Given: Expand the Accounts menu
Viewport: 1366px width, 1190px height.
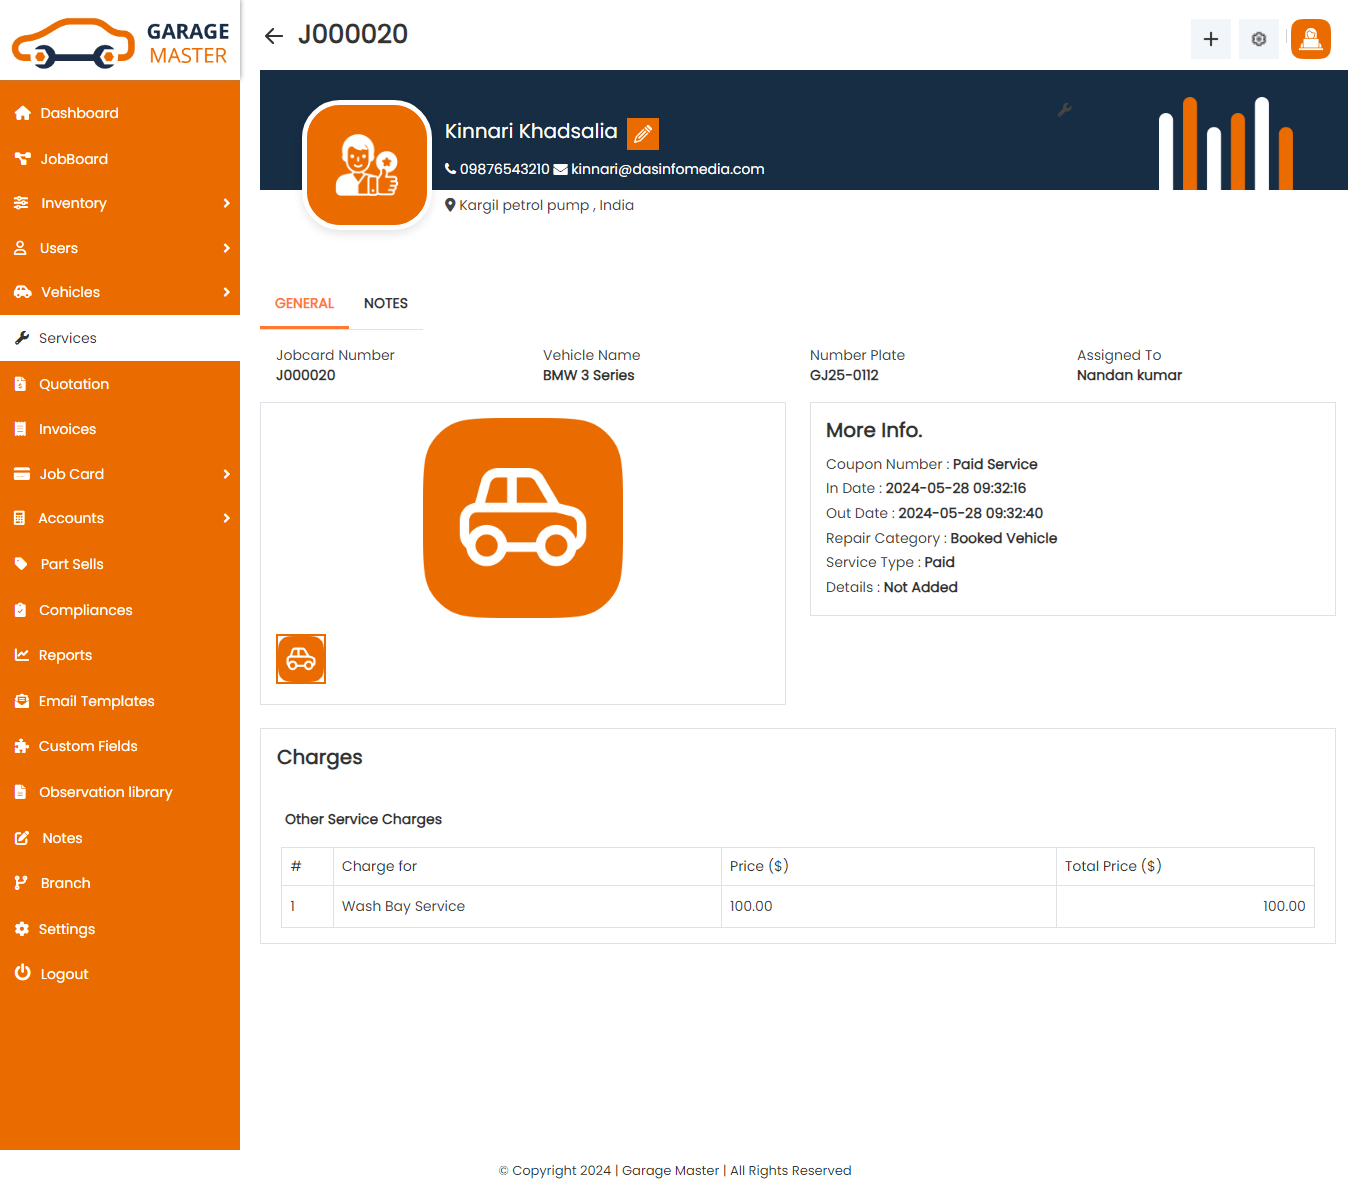Looking at the screenshot, I should click(x=226, y=518).
